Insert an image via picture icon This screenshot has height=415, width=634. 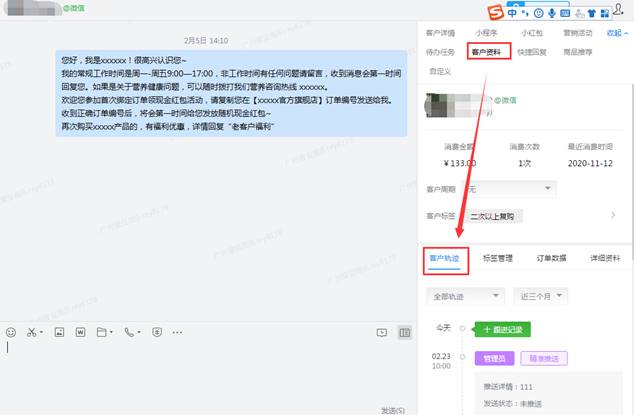pyautogui.click(x=59, y=332)
